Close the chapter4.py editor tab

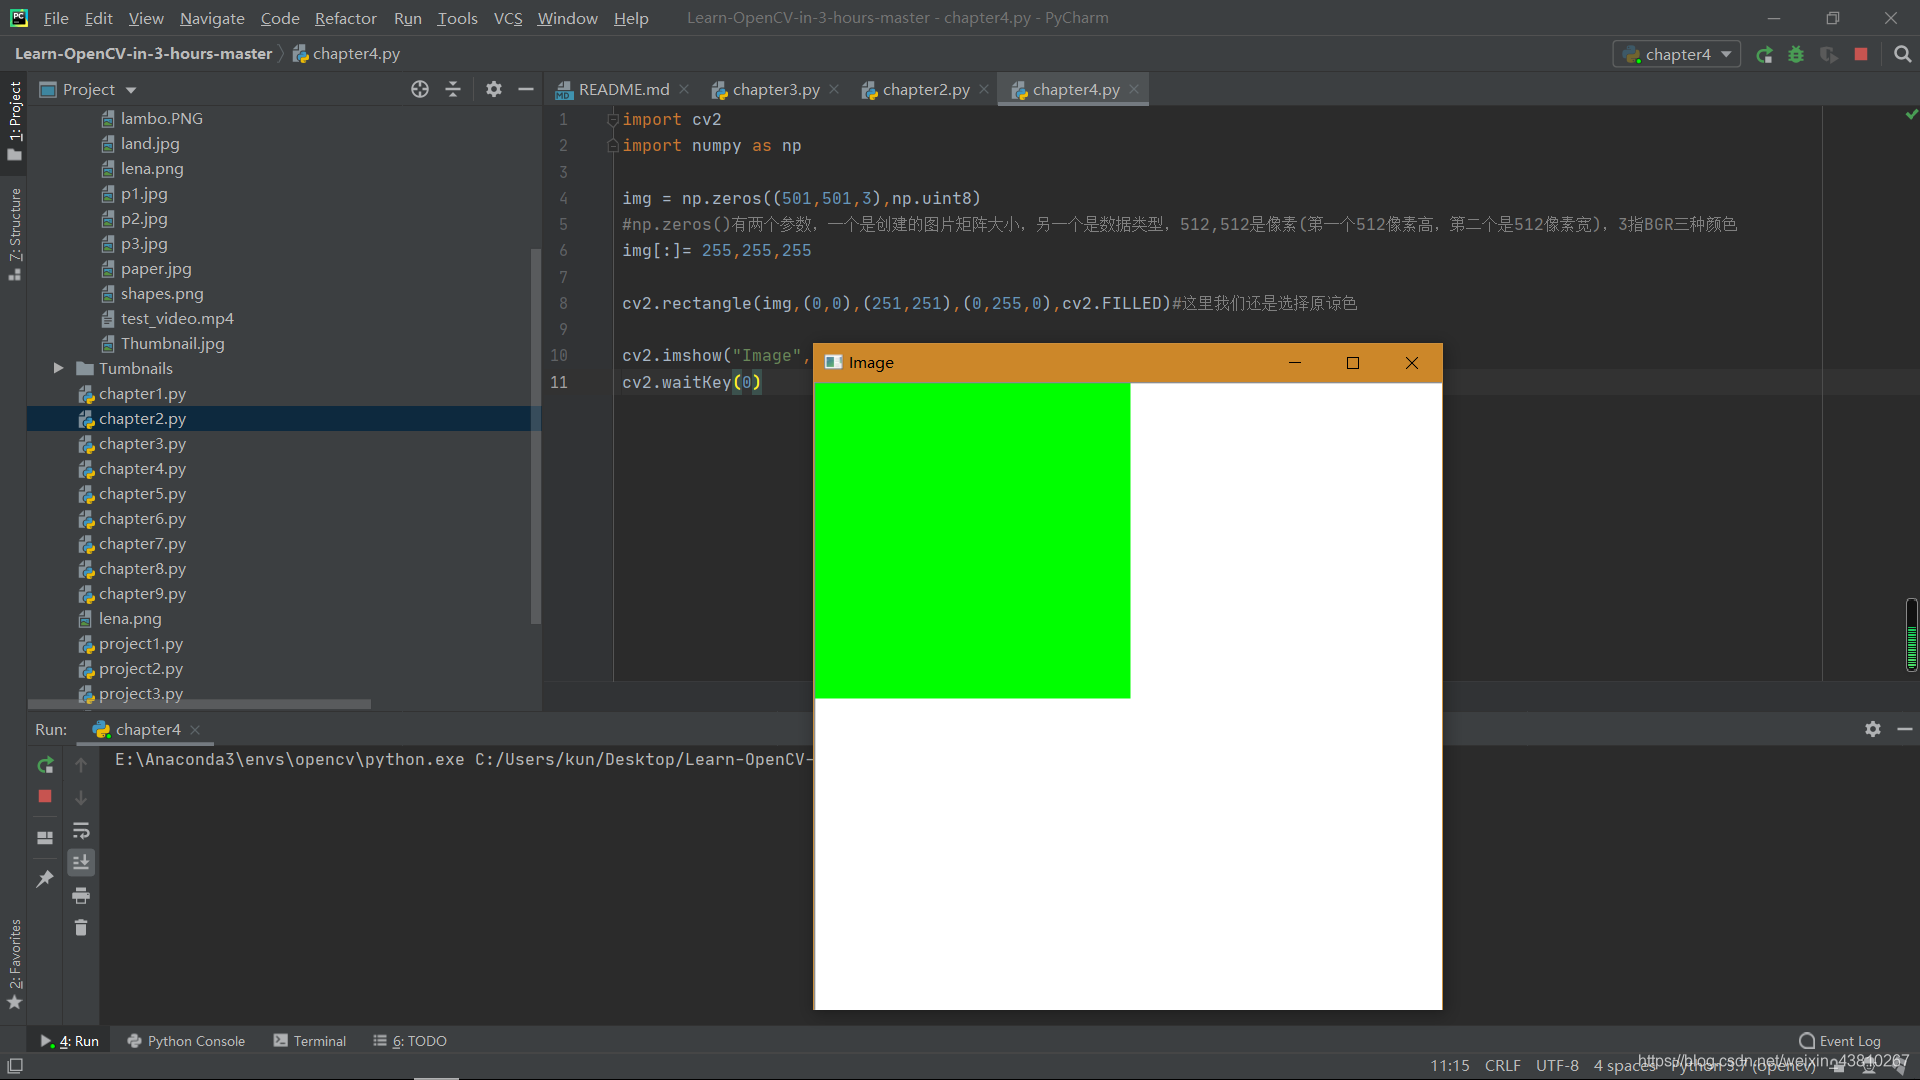pos(1134,89)
